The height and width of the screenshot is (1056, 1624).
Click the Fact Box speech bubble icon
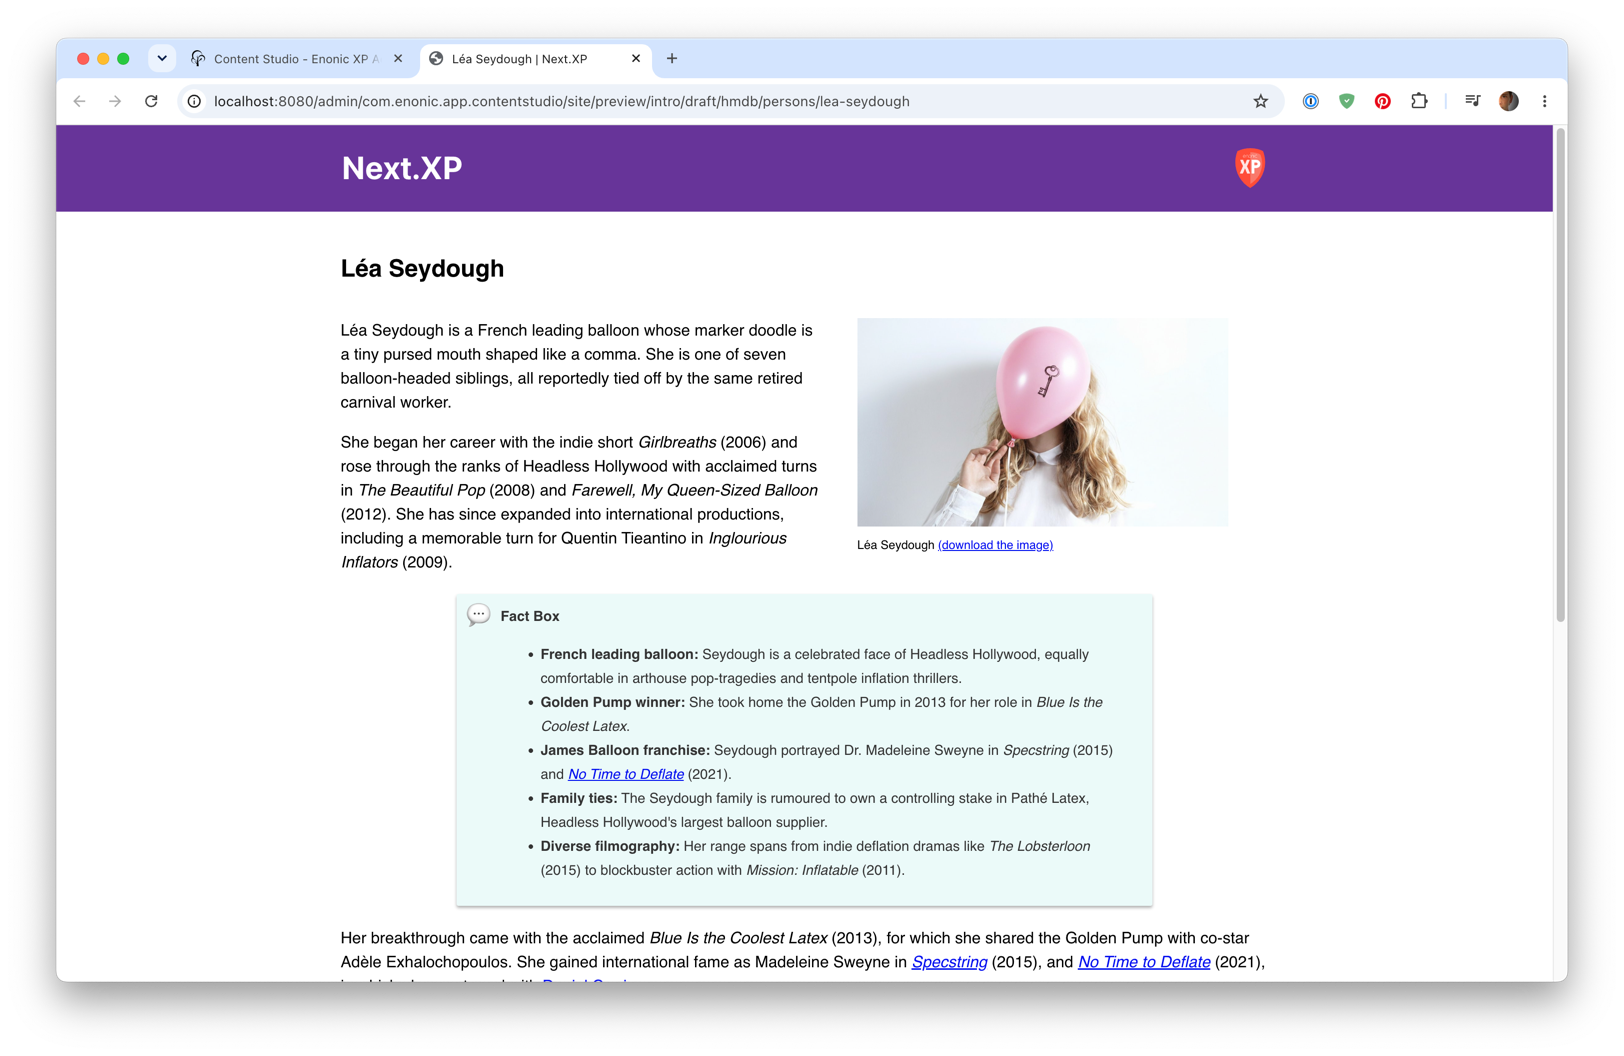pyautogui.click(x=479, y=614)
